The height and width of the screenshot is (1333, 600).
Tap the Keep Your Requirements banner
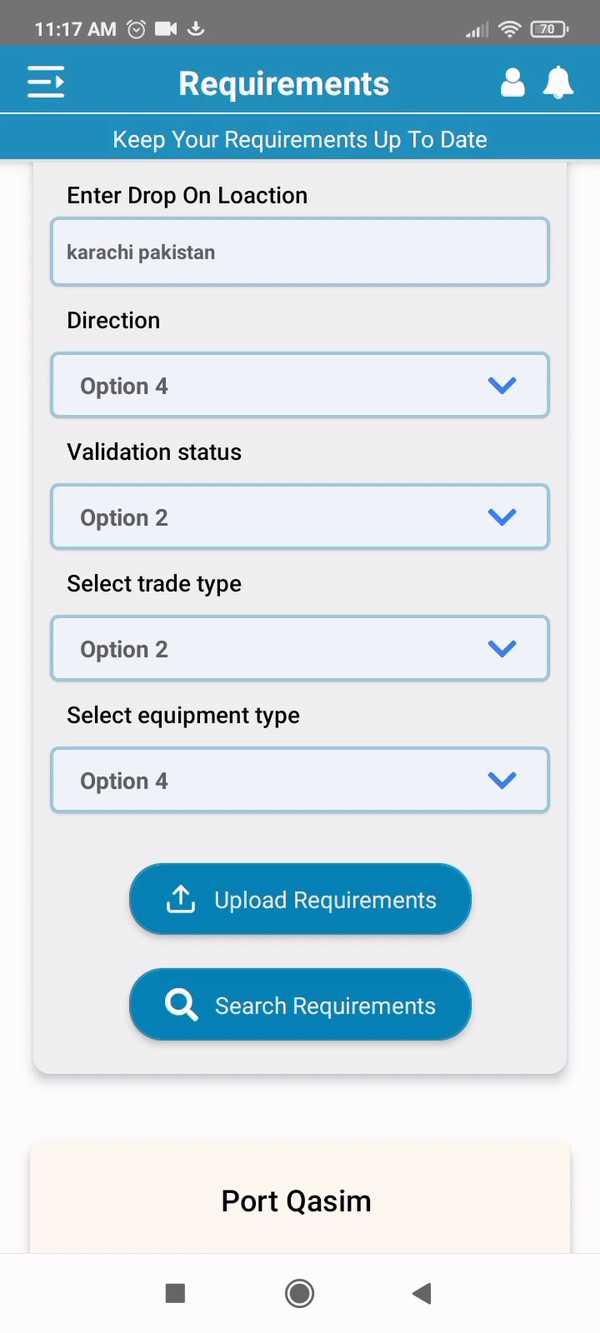click(x=300, y=139)
